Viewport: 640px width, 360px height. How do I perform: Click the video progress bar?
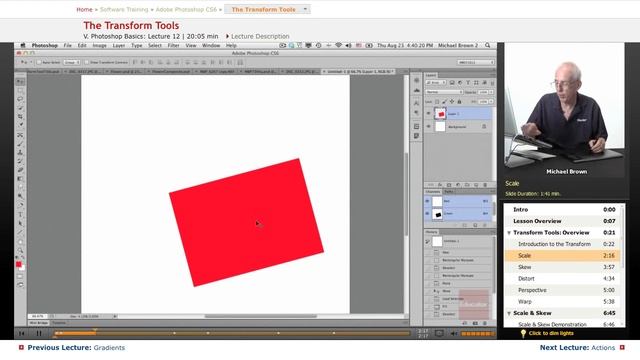tap(232, 333)
